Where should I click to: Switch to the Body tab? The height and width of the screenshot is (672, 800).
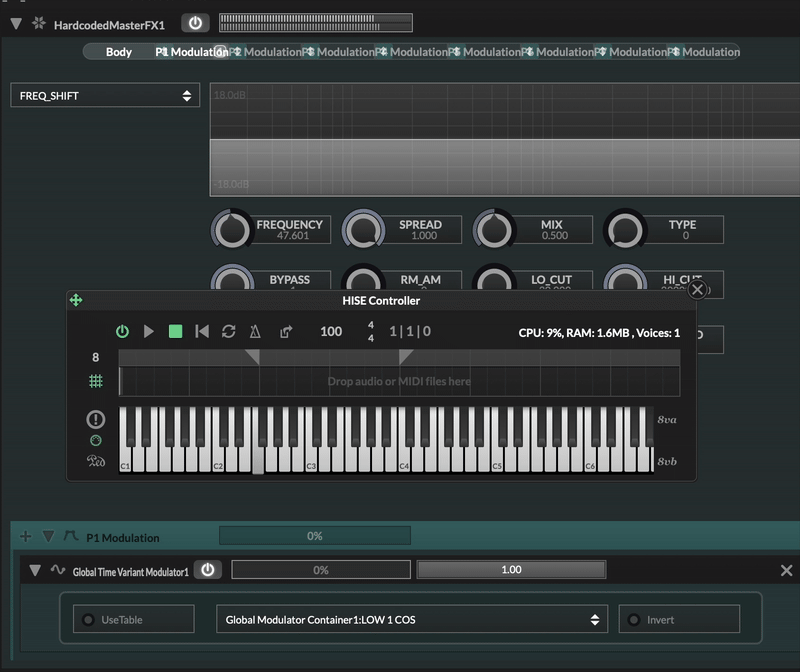119,52
